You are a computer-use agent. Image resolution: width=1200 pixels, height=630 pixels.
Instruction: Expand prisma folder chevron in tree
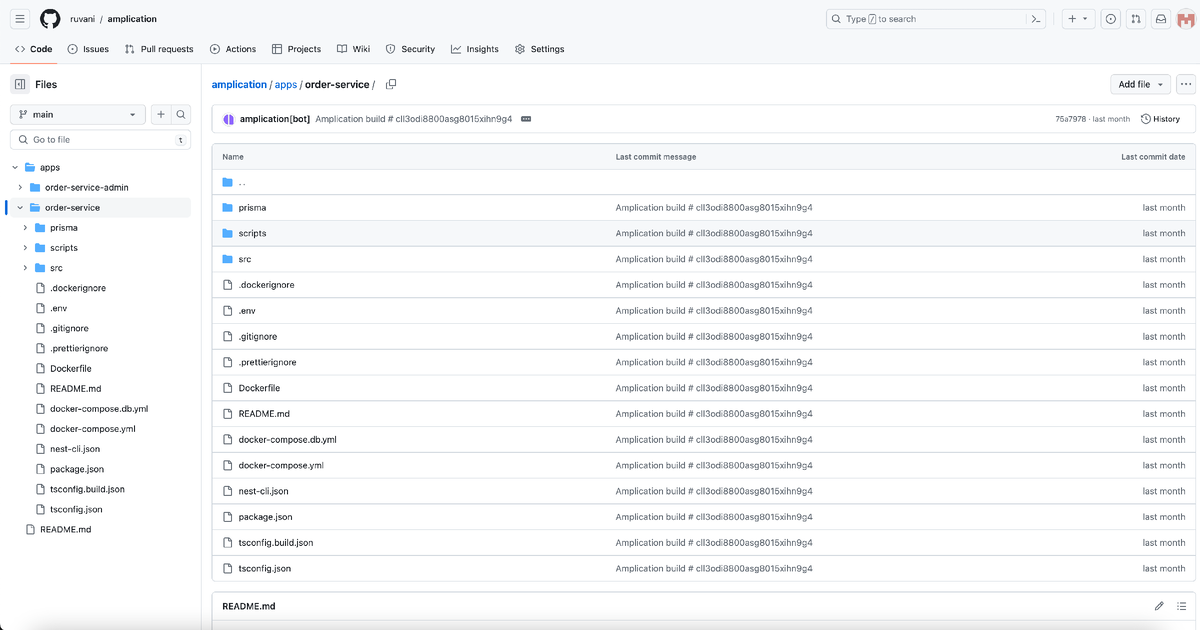26,228
